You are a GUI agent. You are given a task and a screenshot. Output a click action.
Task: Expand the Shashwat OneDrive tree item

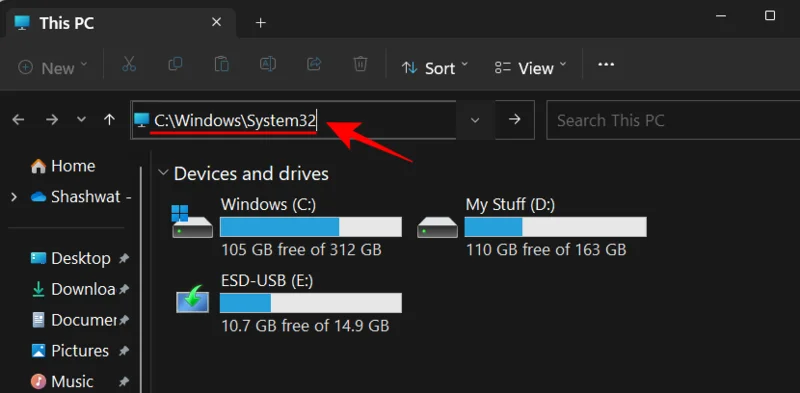(14, 197)
